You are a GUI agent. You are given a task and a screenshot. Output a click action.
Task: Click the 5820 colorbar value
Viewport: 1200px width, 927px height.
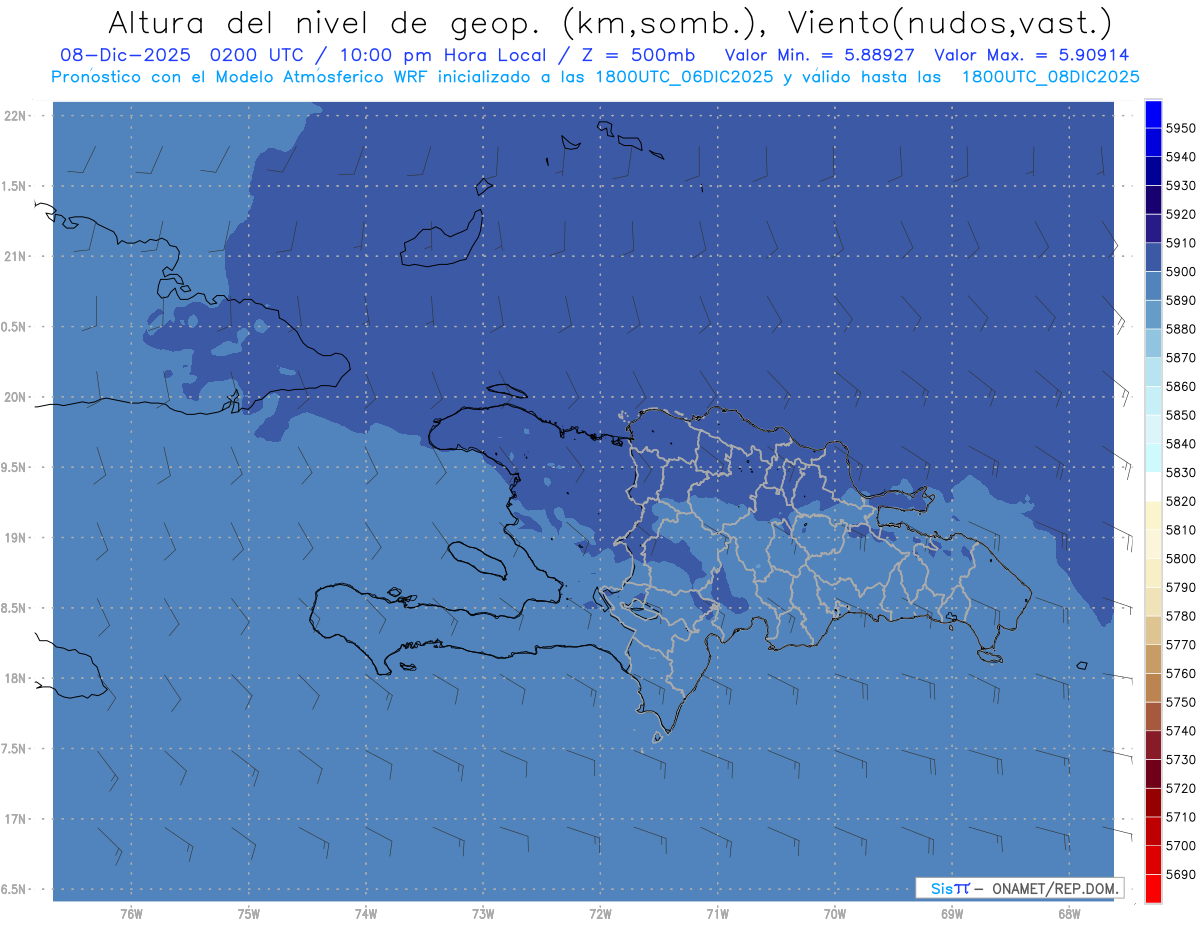(1181, 501)
